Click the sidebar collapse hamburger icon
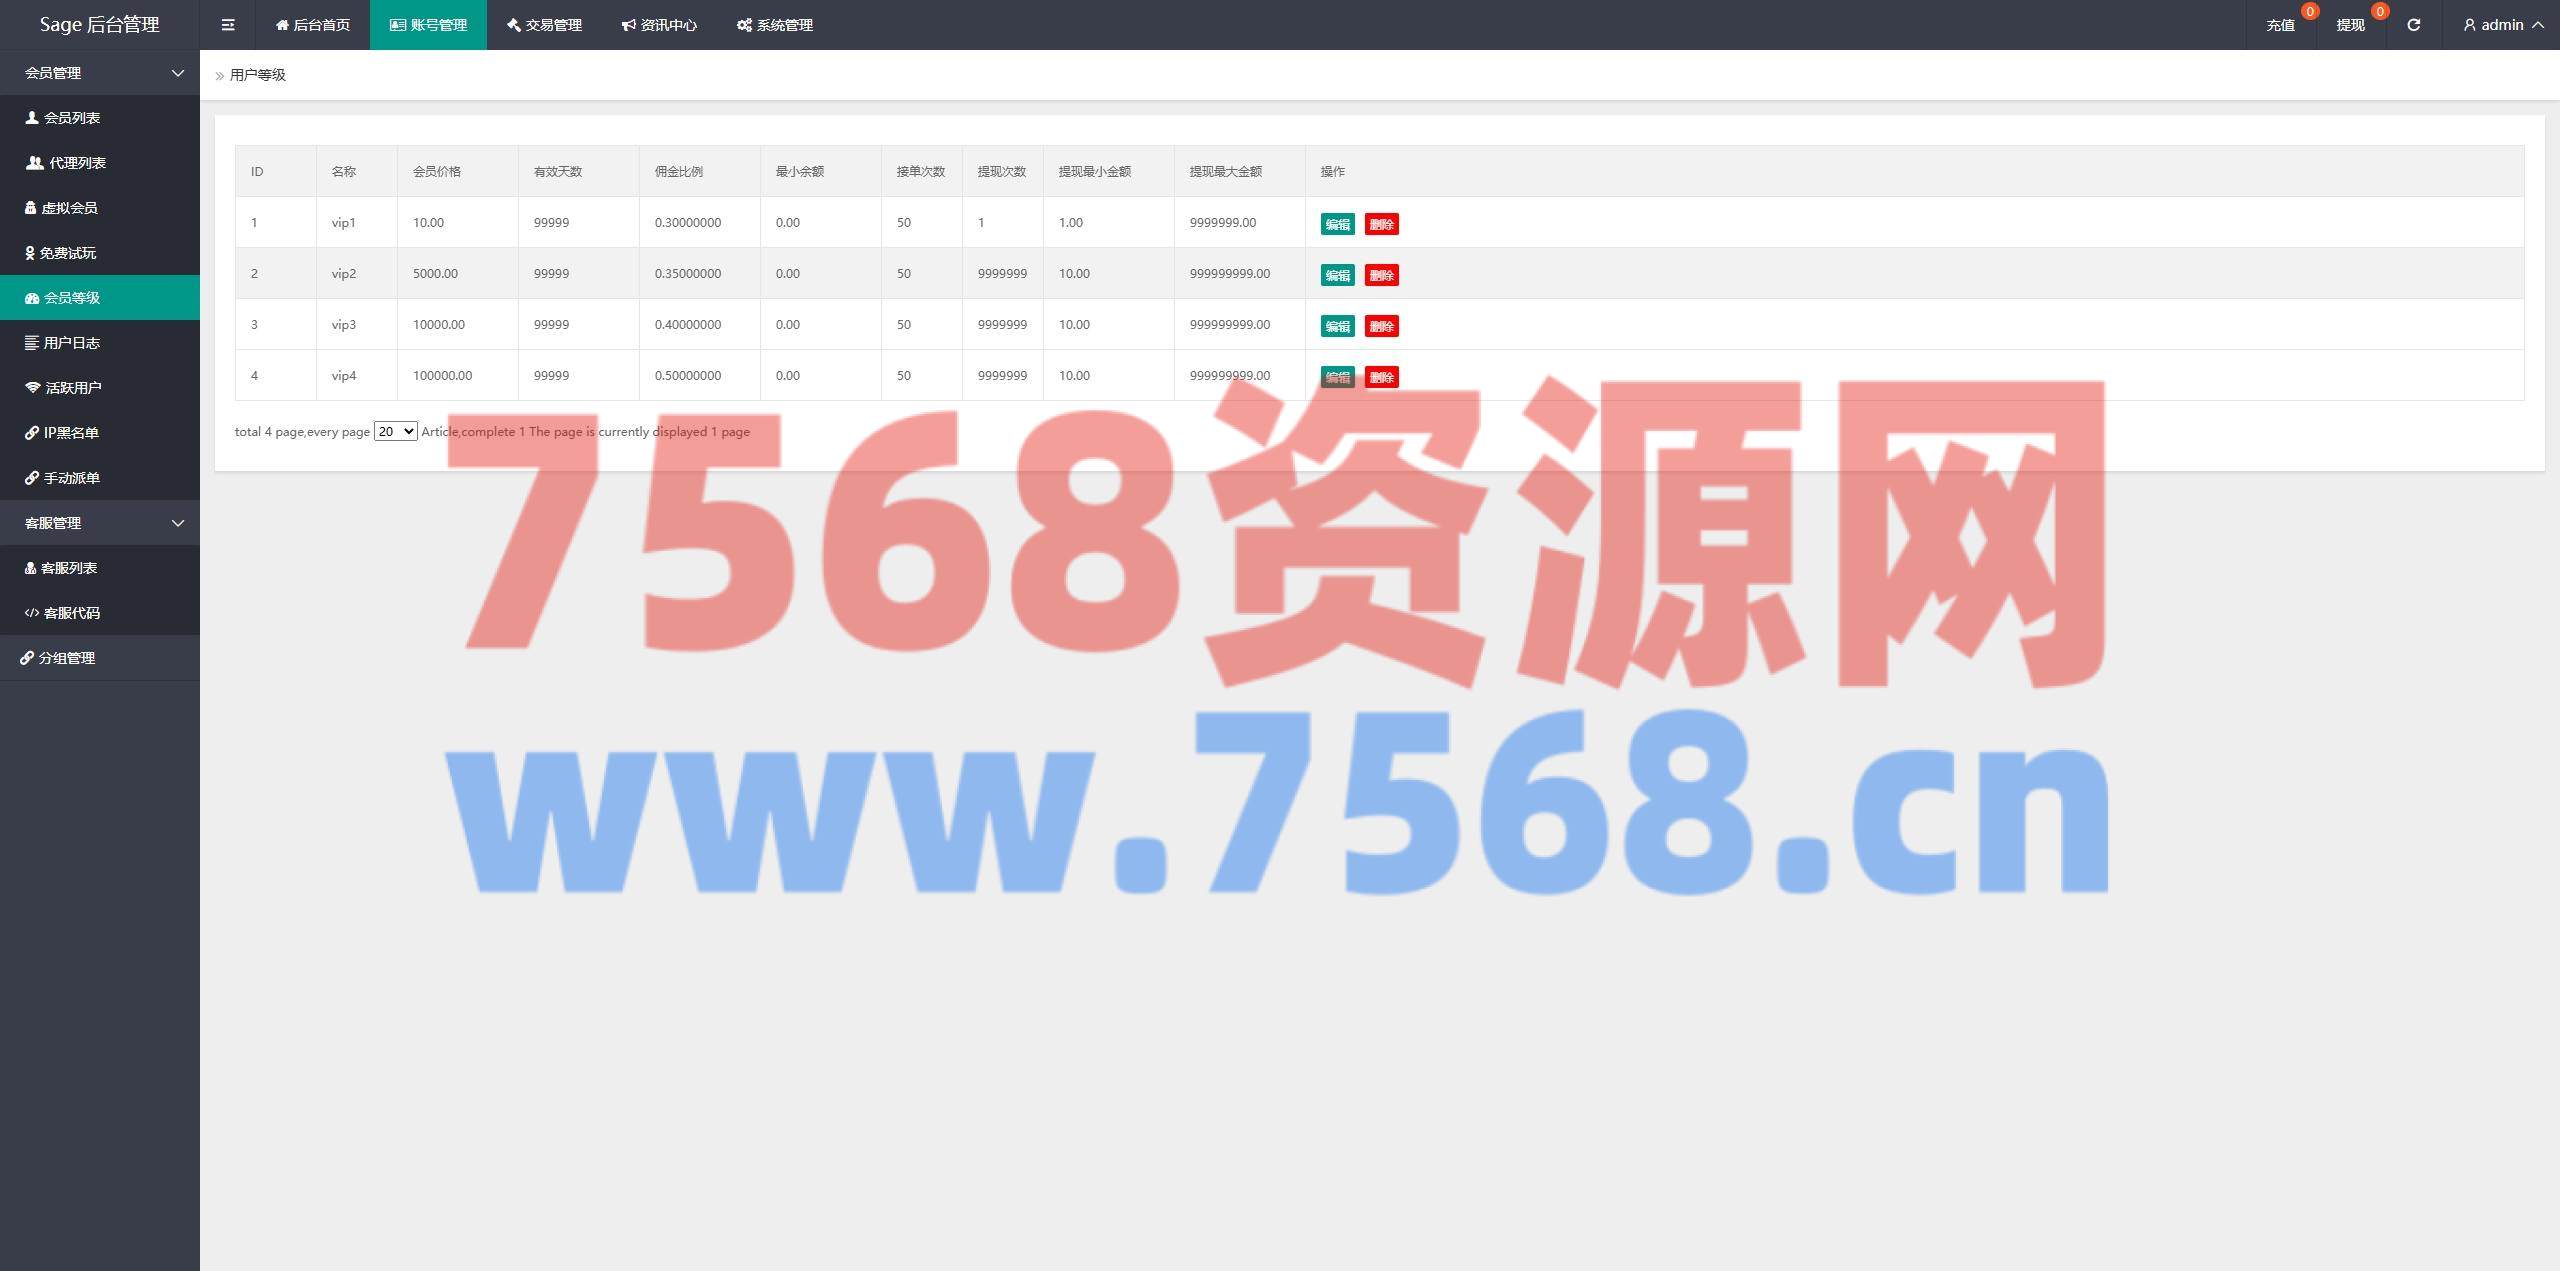The width and height of the screenshot is (2560, 1271). pos(228,25)
